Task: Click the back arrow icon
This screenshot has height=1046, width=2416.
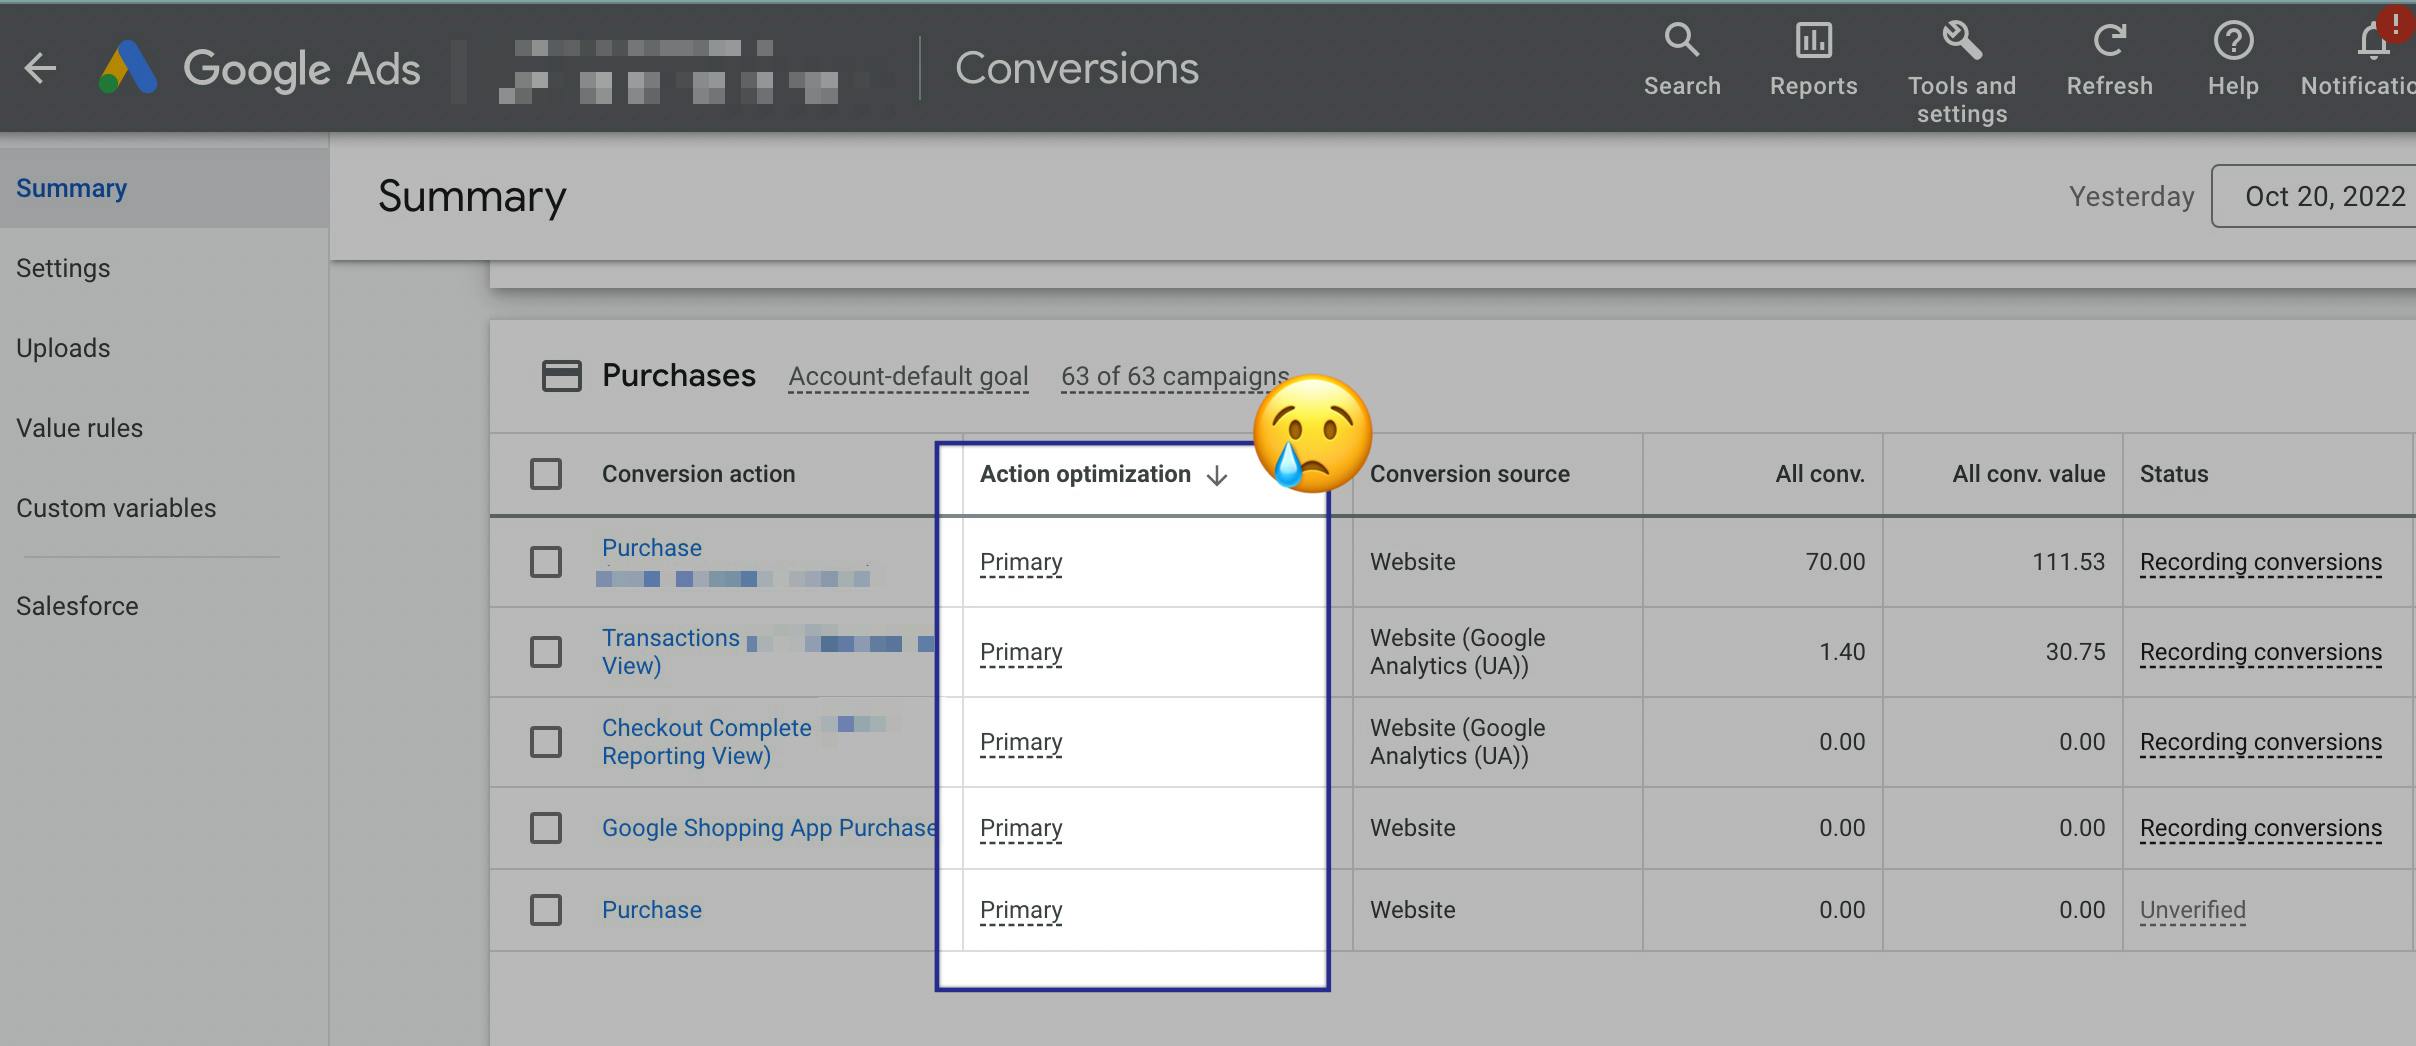Action: [x=40, y=68]
